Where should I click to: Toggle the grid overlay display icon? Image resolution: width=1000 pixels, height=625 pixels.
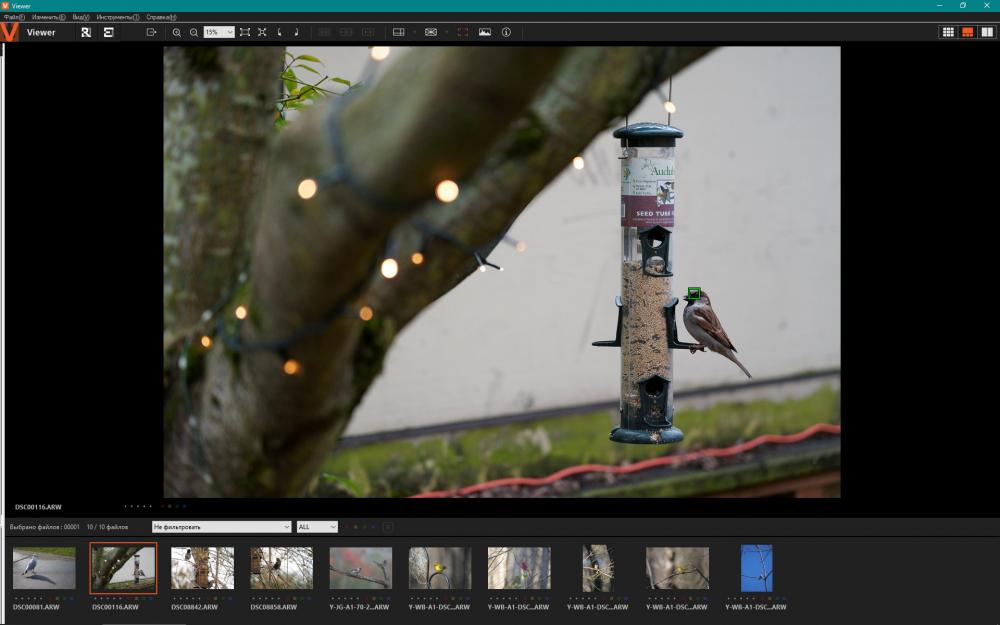coord(431,32)
